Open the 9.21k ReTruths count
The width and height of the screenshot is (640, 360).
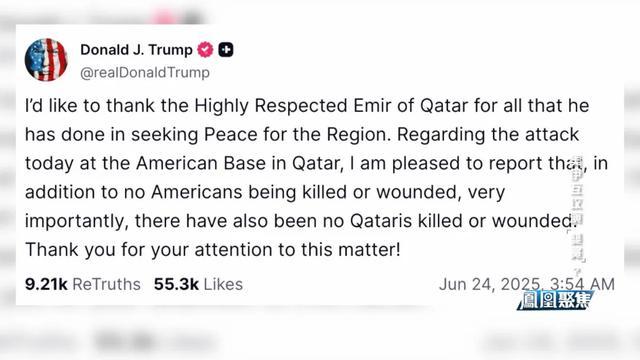pyautogui.click(x=82, y=284)
